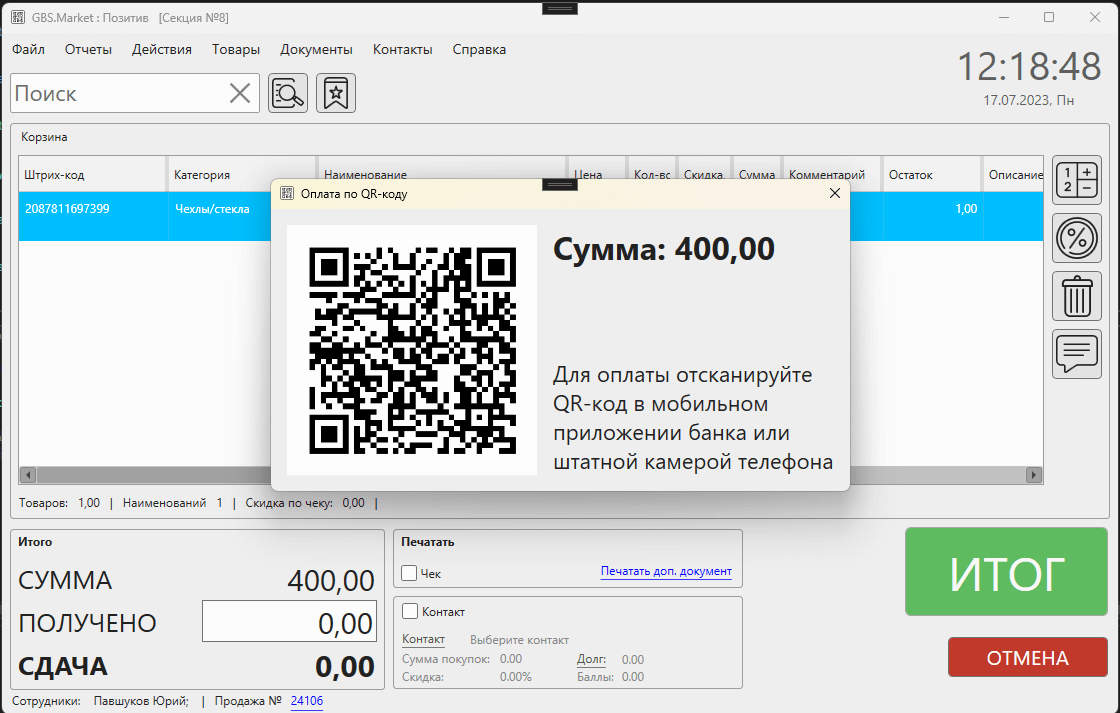
Task: Open the percent discount tool
Action: (x=1076, y=238)
